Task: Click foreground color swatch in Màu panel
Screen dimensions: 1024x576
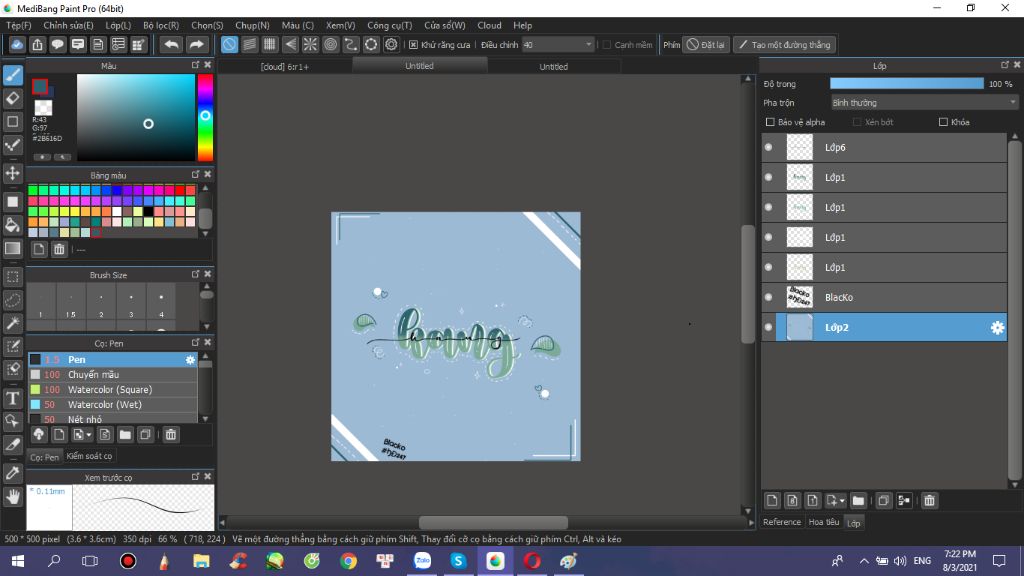Action: click(x=40, y=87)
